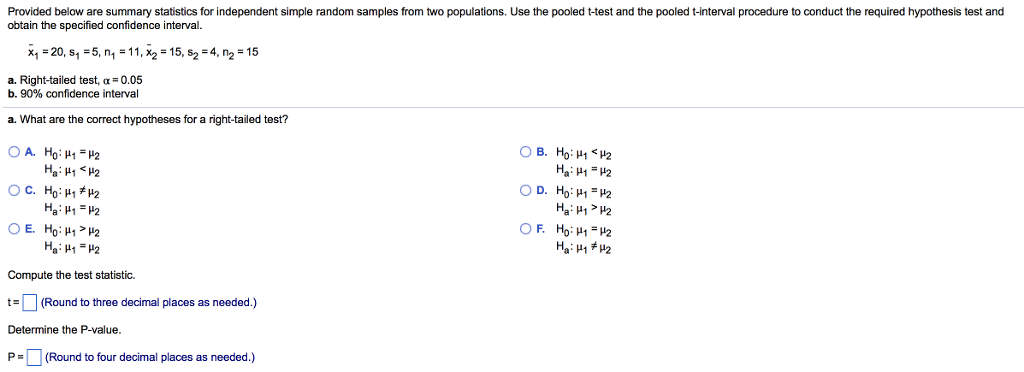
Task: Pick option D radio button
Action: 527,191
